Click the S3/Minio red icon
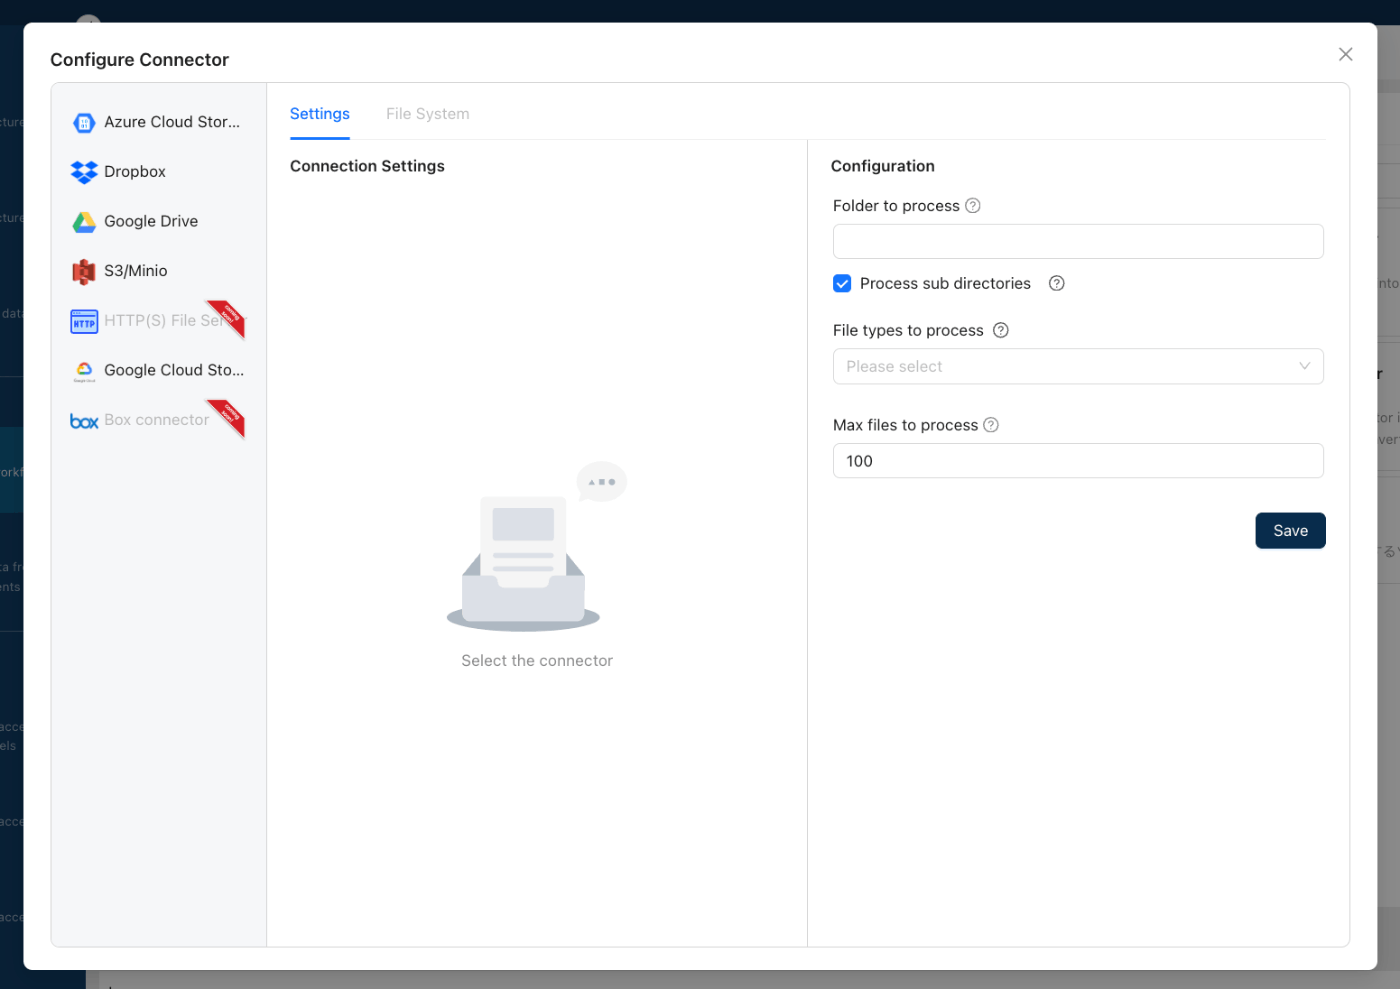 (x=84, y=272)
